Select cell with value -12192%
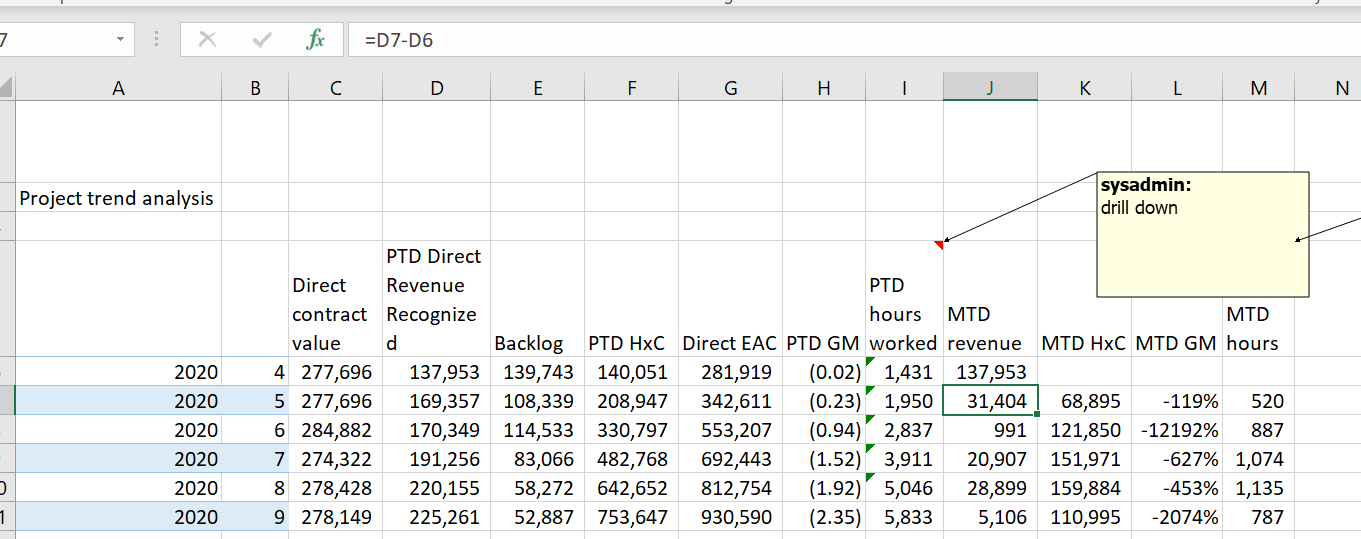Screen dimensions: 1361x539 [1177, 429]
